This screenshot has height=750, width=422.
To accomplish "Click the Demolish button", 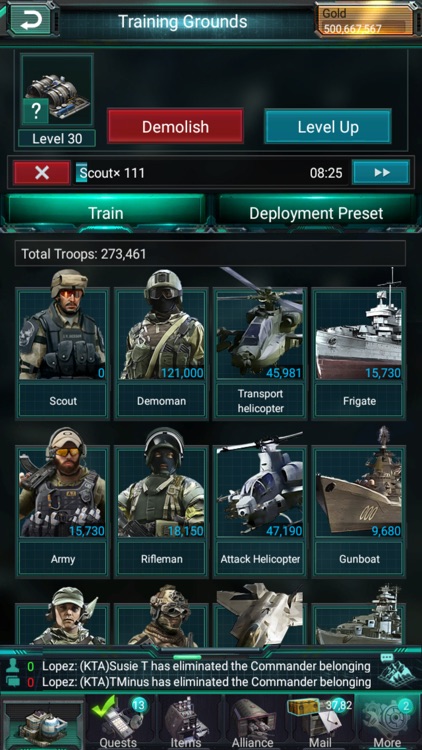I will [x=175, y=126].
